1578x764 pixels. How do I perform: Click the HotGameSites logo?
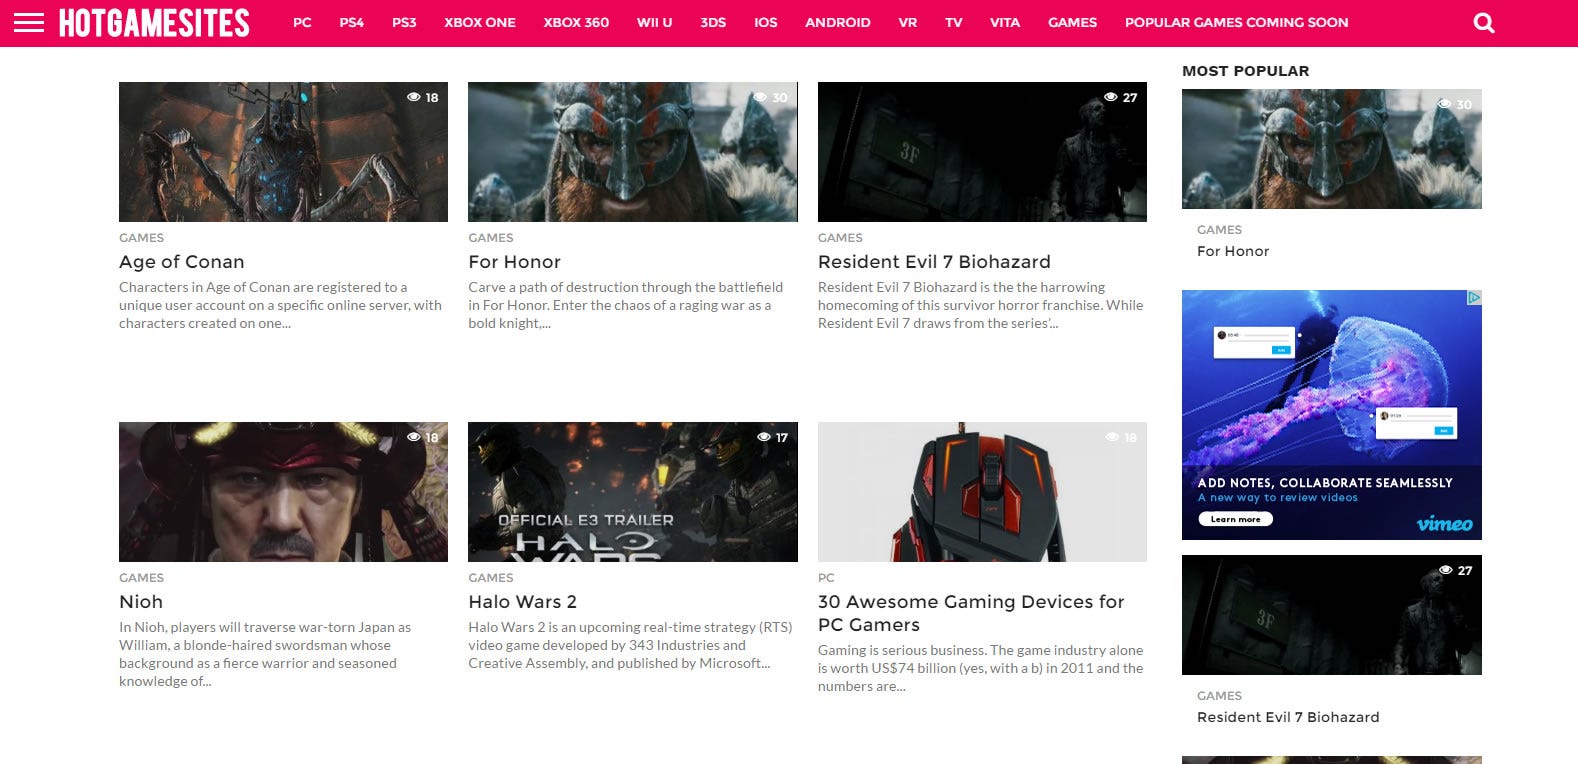coord(154,22)
